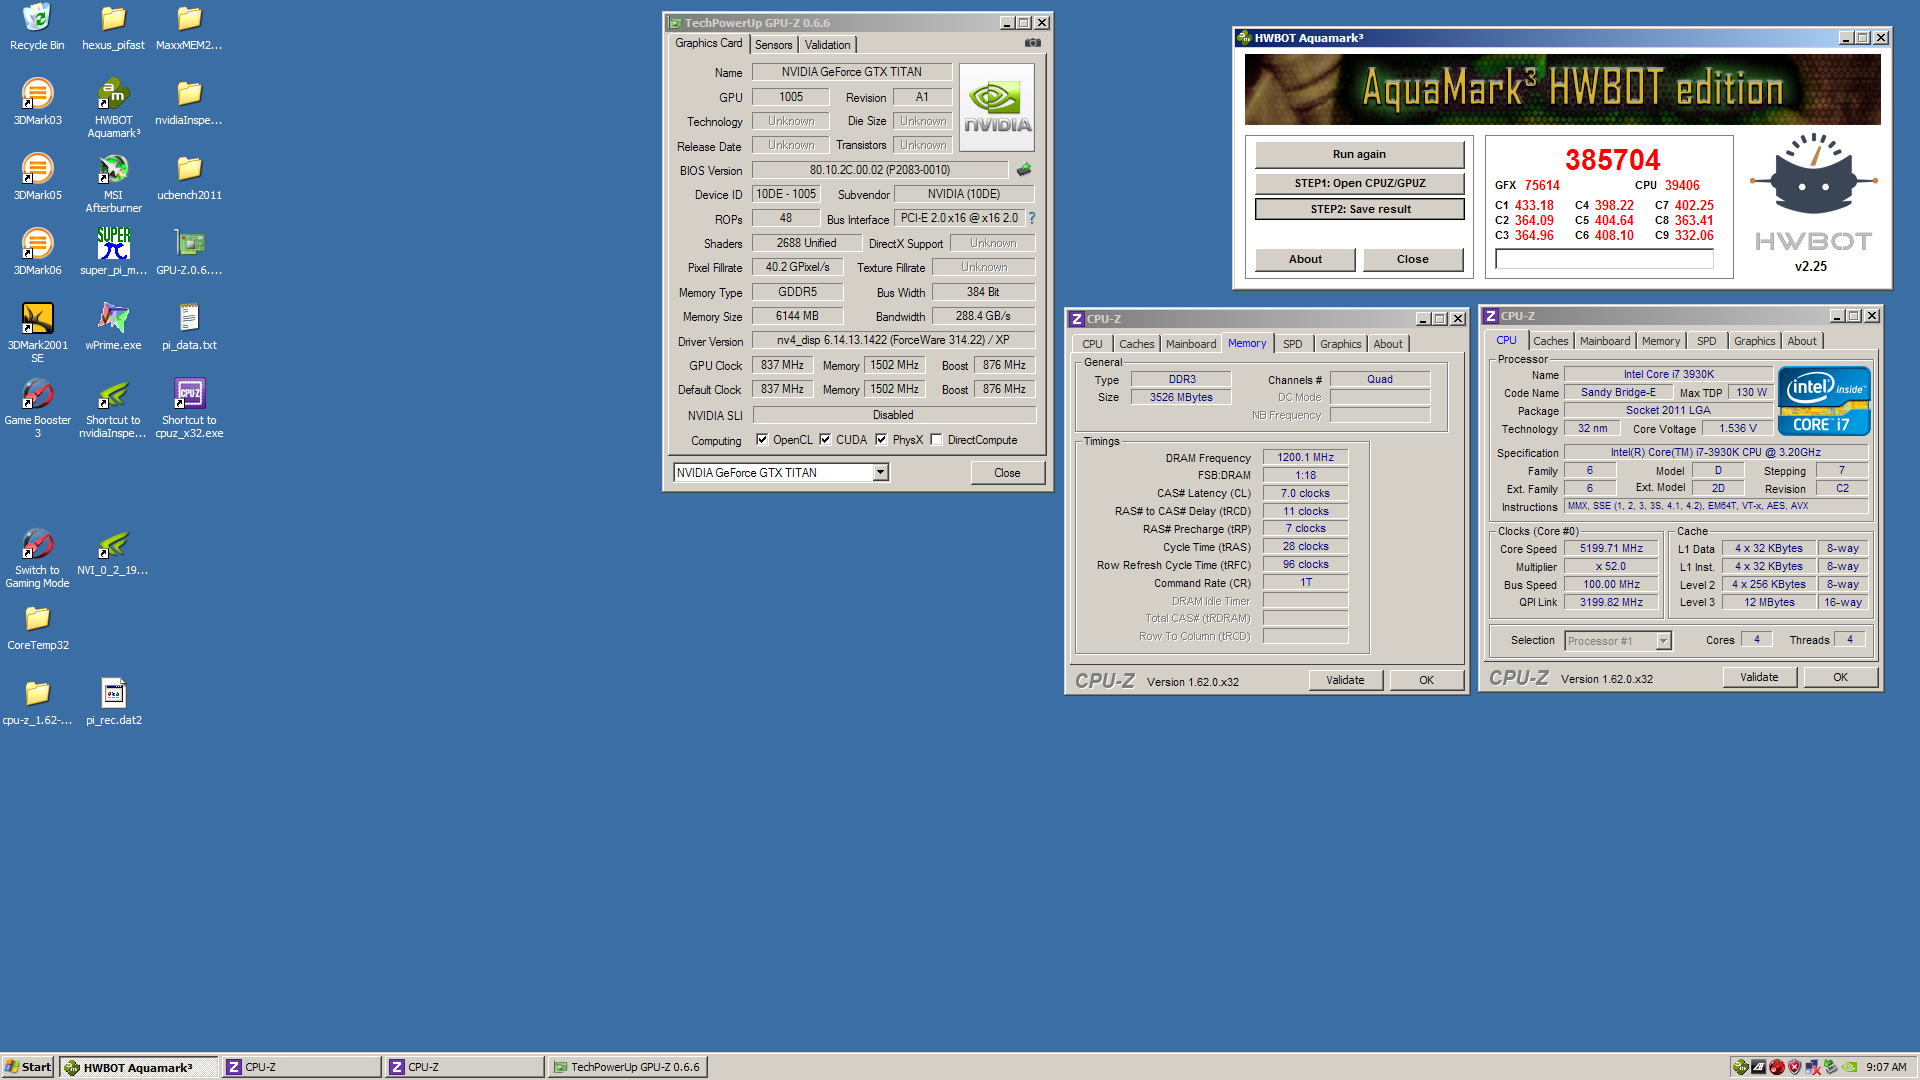Click the system tray clock
The height and width of the screenshot is (1080, 1920).
tap(1886, 1067)
